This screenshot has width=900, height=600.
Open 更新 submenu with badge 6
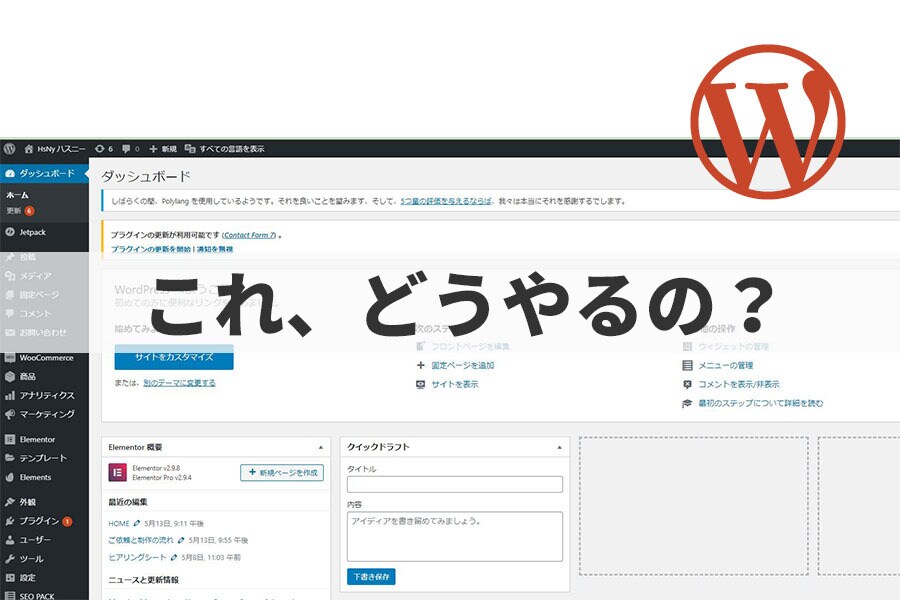pyautogui.click(x=20, y=211)
